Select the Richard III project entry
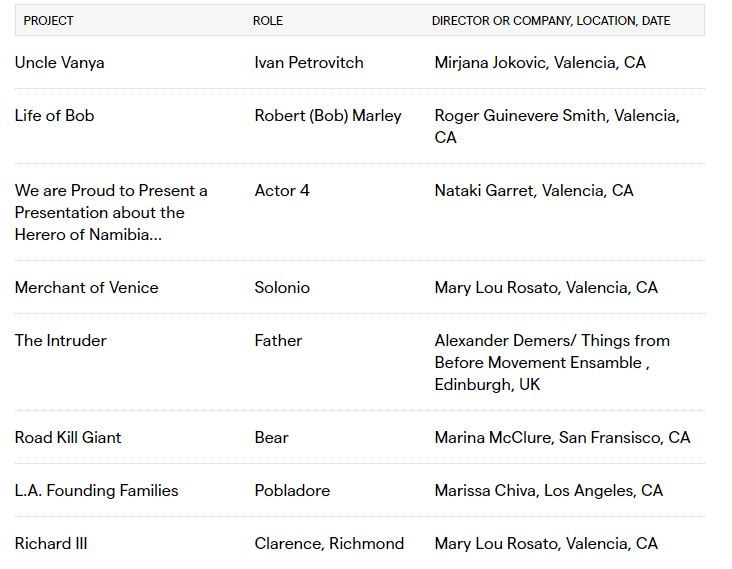Viewport: 732px width, 569px height. click(51, 543)
